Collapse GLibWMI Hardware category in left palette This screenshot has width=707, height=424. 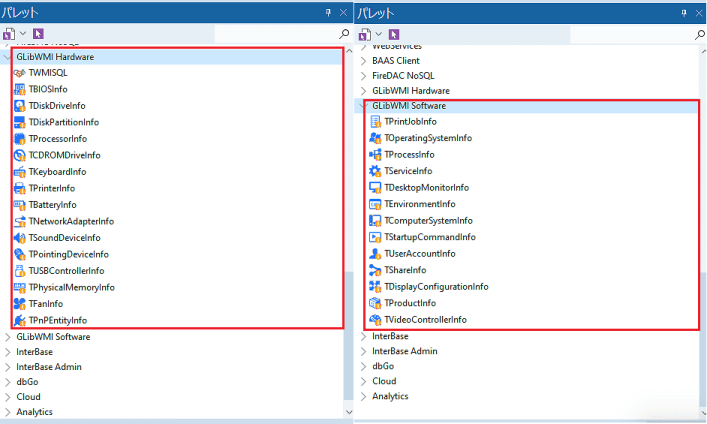7,57
